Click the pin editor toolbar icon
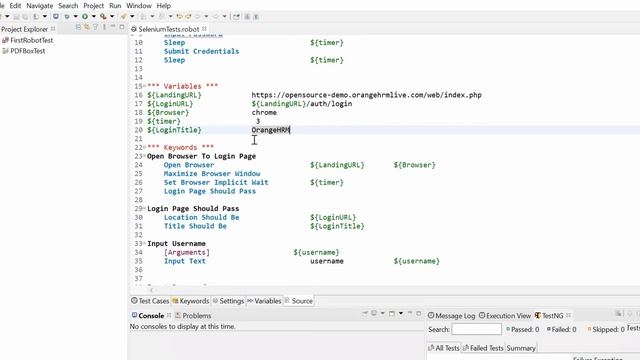Screen dimensions: 640x360 point(236,17)
